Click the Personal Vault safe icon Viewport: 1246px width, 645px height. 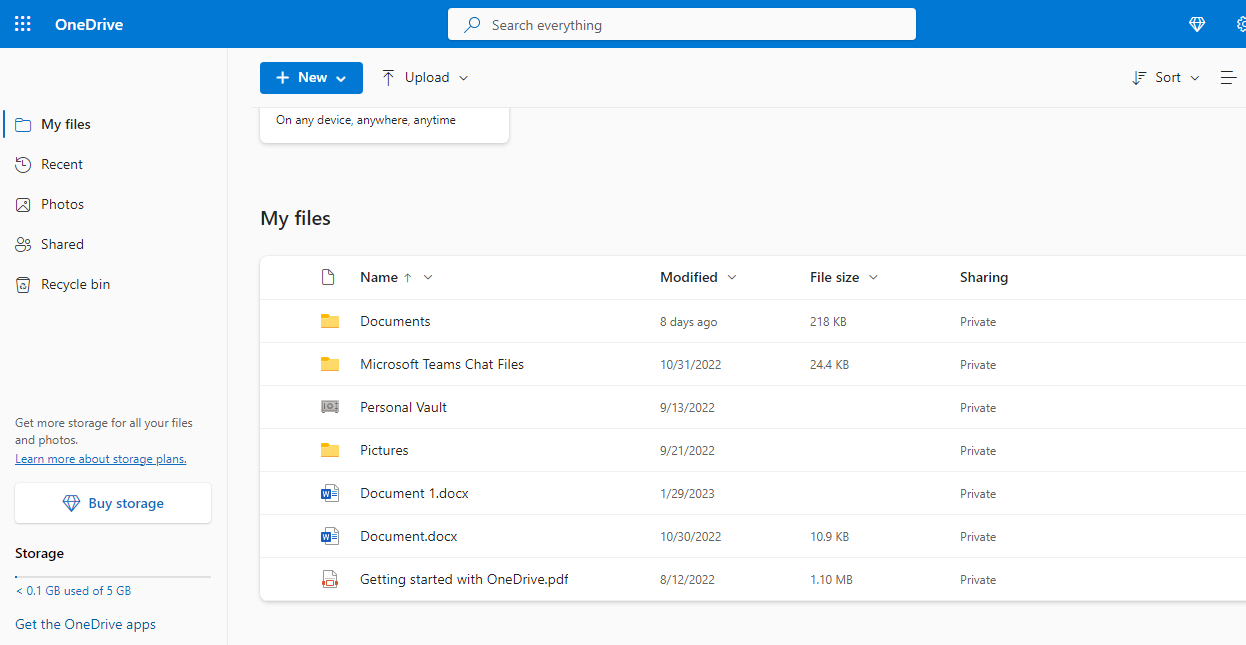click(330, 407)
